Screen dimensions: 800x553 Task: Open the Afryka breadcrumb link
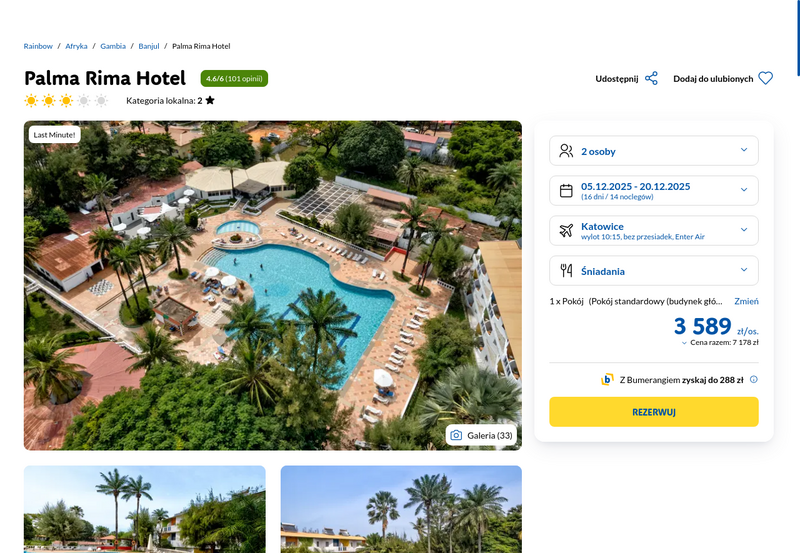pos(76,46)
